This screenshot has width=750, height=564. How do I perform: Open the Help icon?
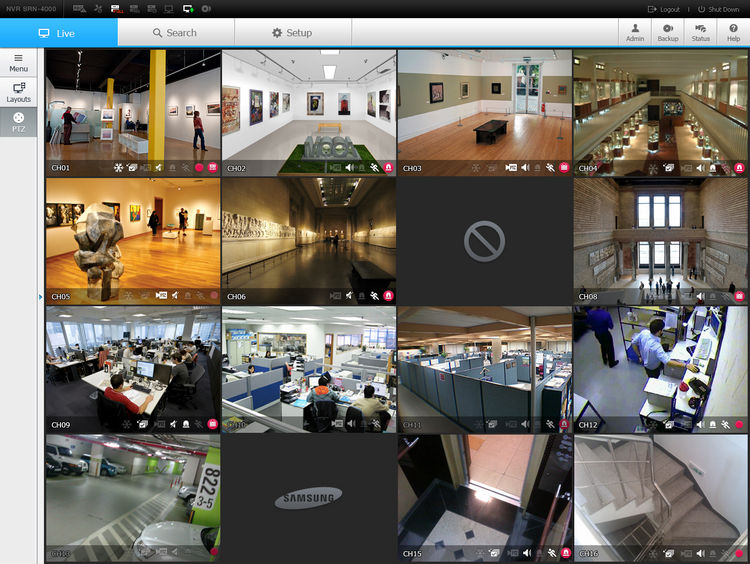point(733,32)
